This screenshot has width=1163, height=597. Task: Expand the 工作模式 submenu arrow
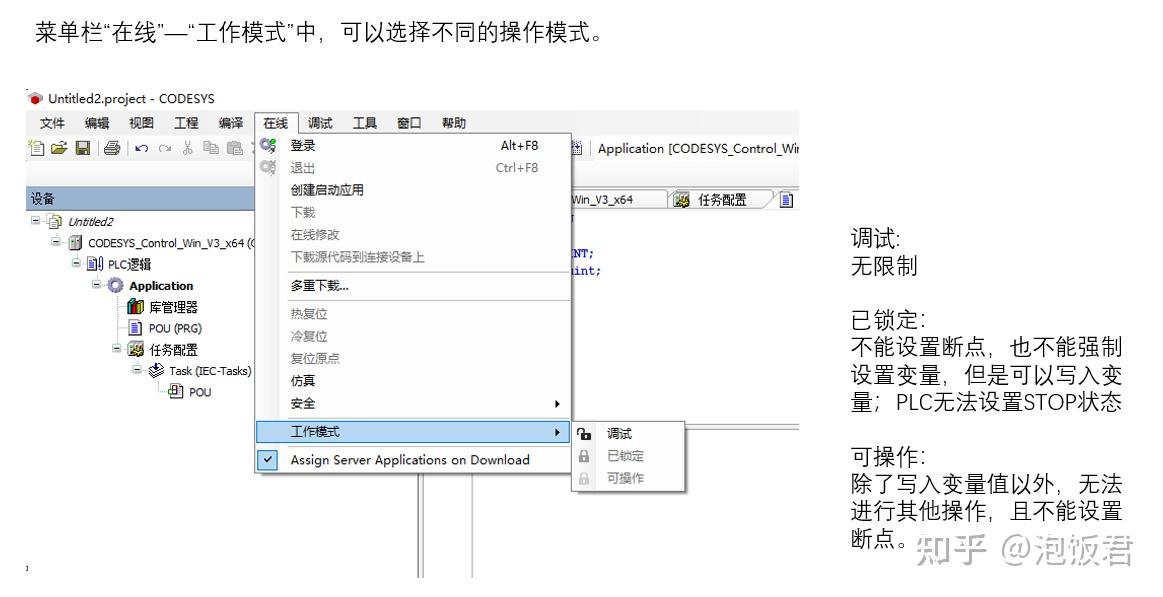point(557,432)
